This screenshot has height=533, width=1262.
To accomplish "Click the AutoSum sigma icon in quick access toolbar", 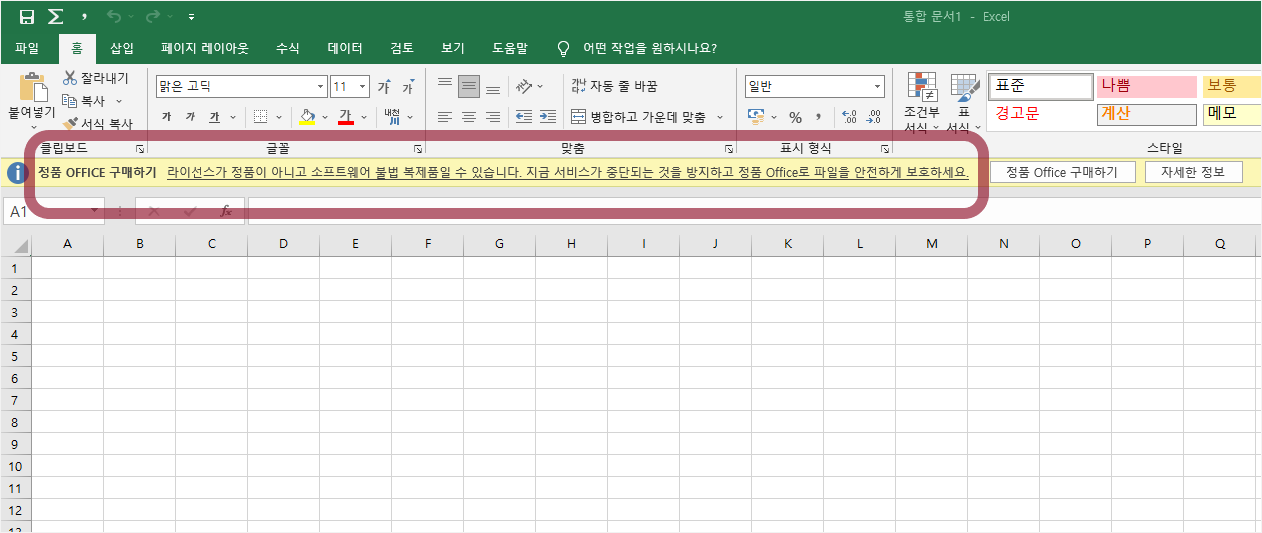I will tap(55, 17).
